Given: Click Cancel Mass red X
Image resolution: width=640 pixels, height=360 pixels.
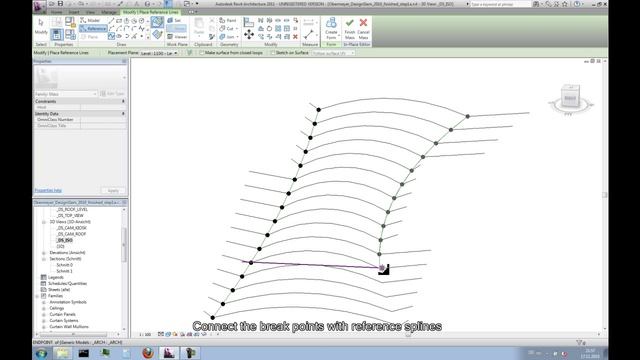Looking at the screenshot, I should (363, 29).
